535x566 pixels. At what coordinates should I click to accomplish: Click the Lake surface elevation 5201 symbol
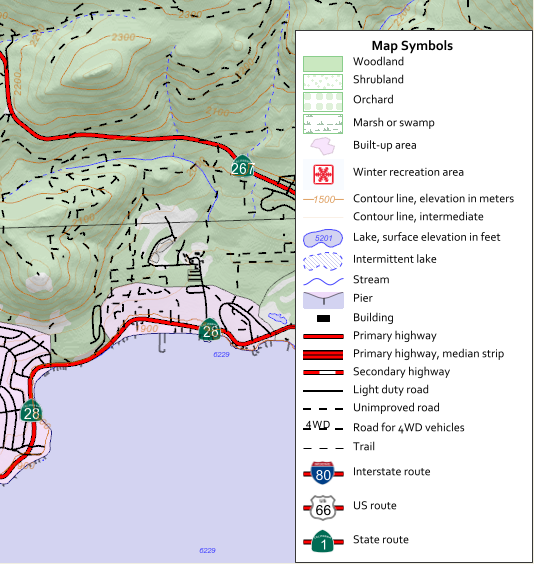323,238
